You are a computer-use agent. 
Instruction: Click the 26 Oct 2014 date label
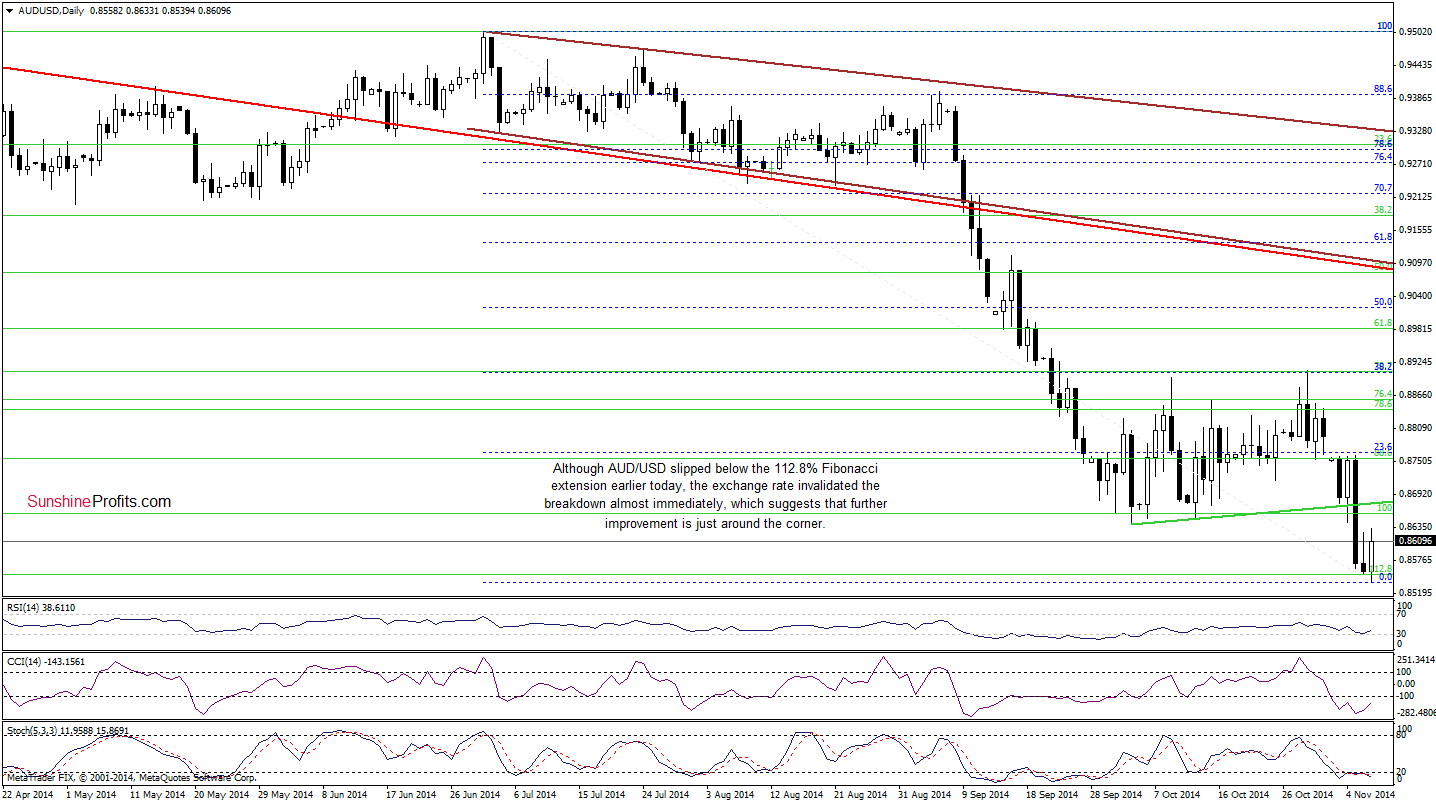(x=1308, y=794)
